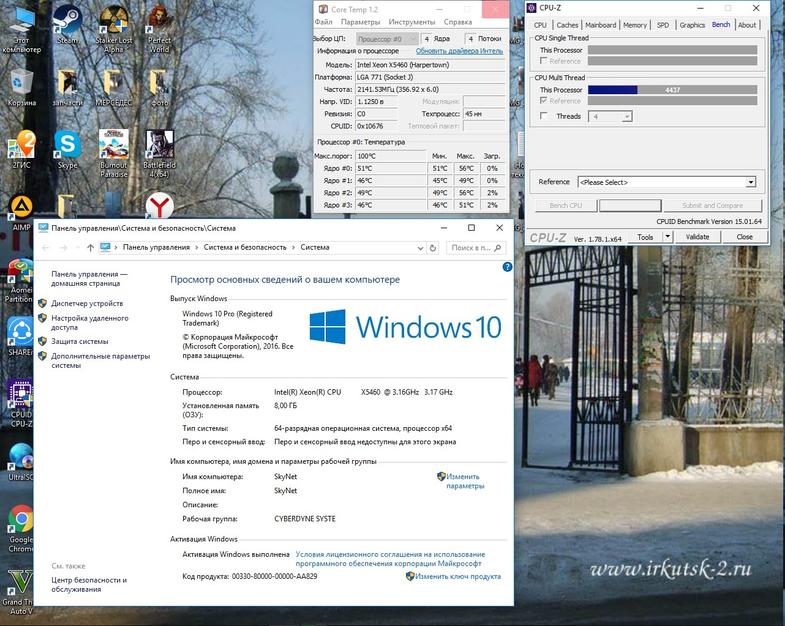This screenshot has height=626, width=785.
Task: Open 'Диспетчер устройств' in the left sidebar
Action: 87,303
